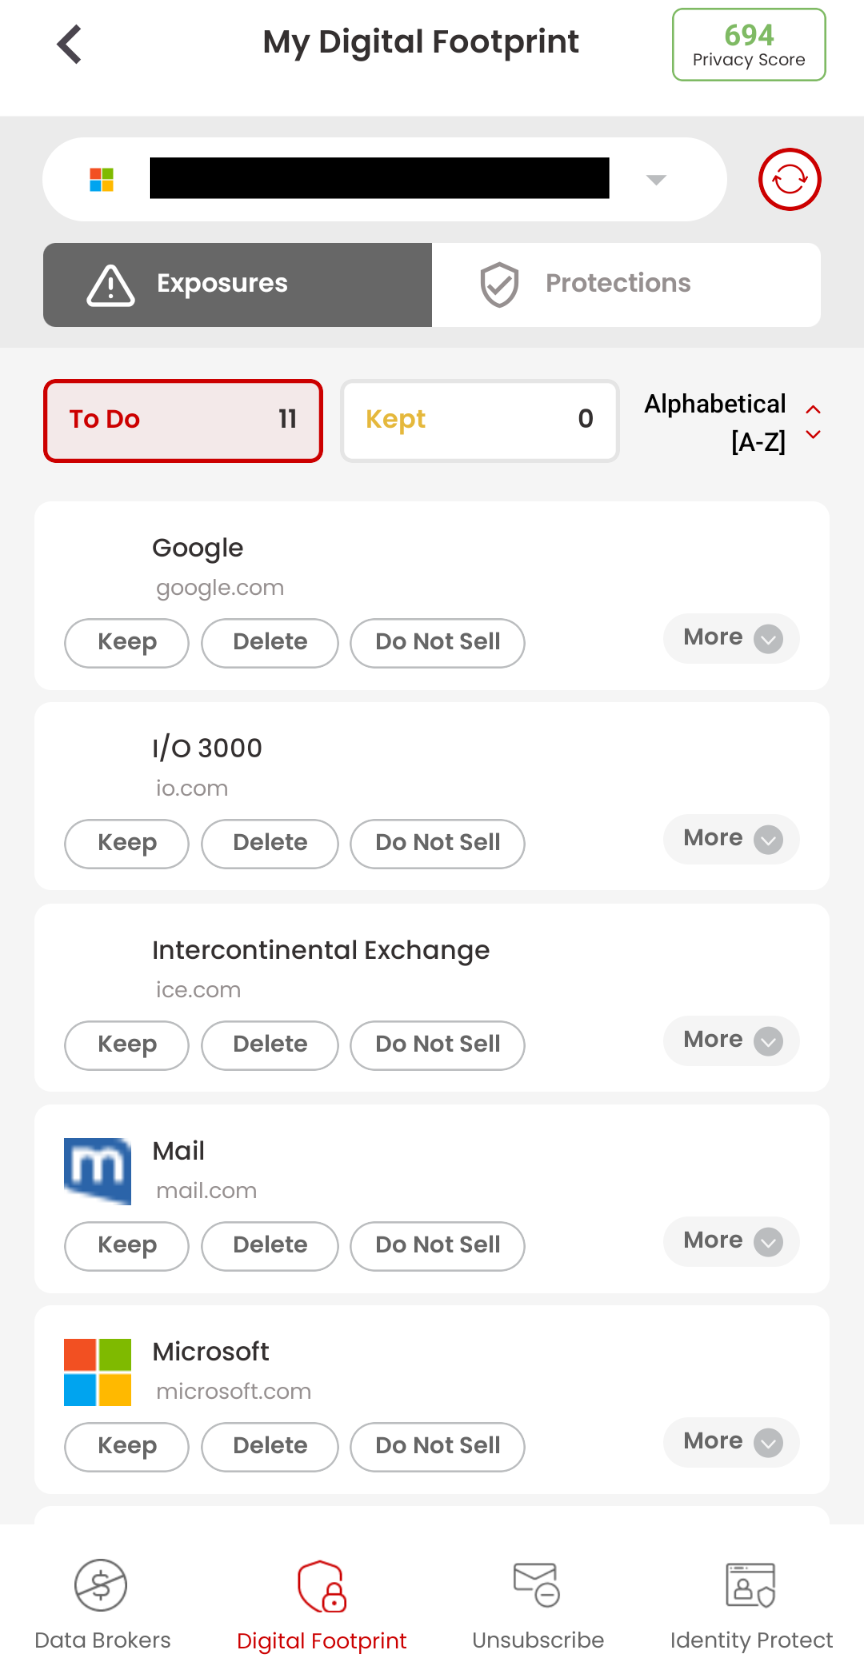Expand More options for Microsoft

[731, 1442]
